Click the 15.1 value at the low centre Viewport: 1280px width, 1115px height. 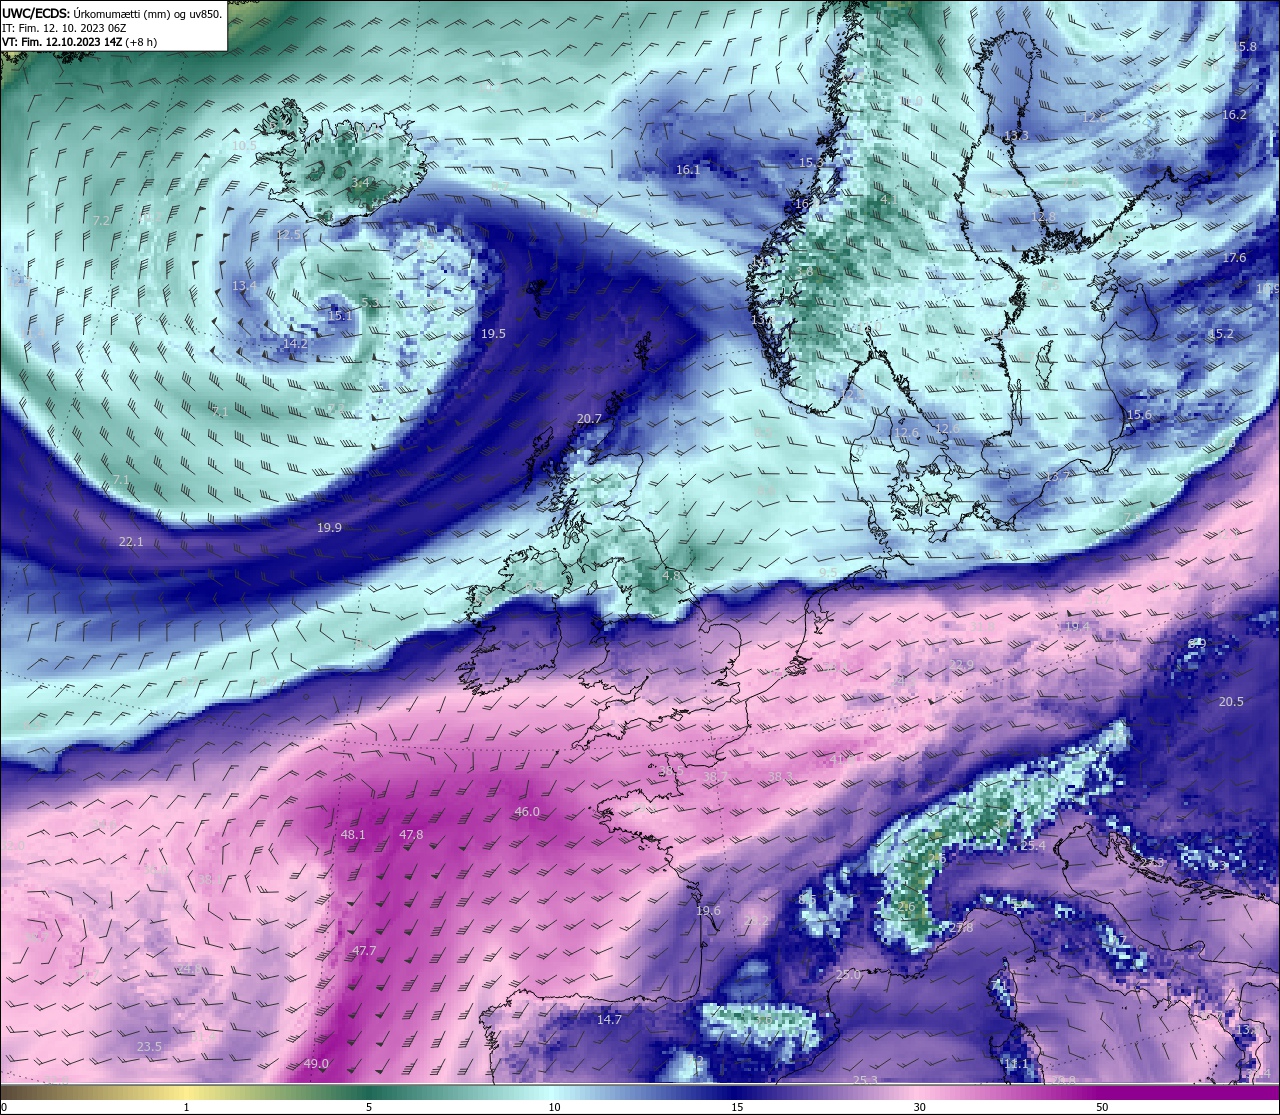click(x=340, y=316)
